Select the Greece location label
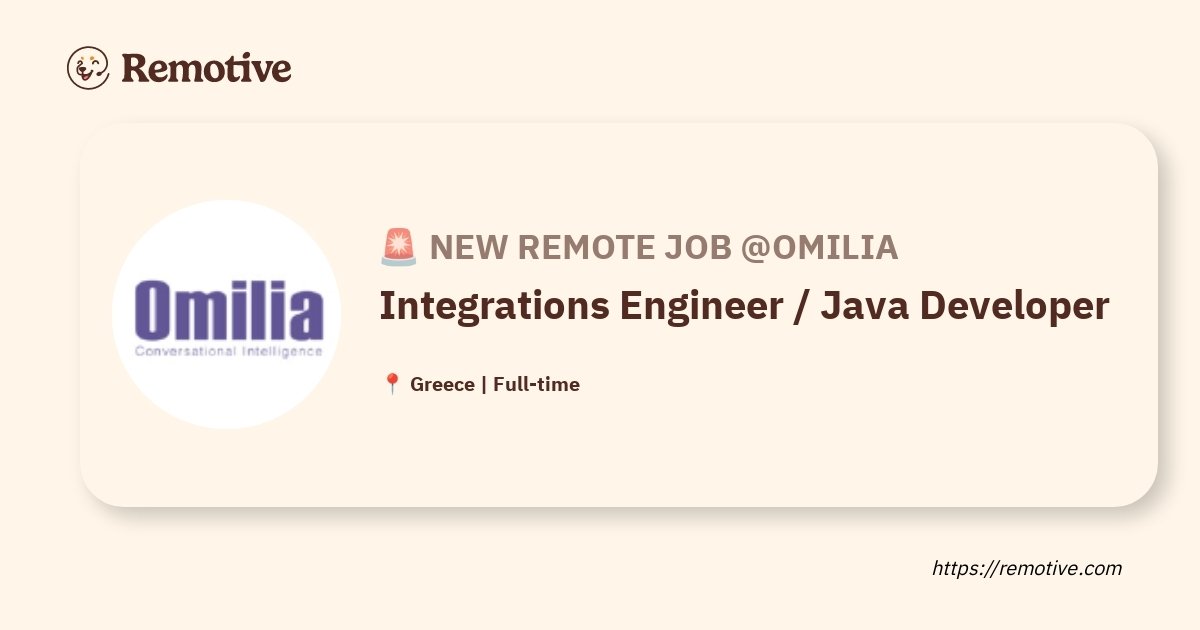 click(442, 384)
